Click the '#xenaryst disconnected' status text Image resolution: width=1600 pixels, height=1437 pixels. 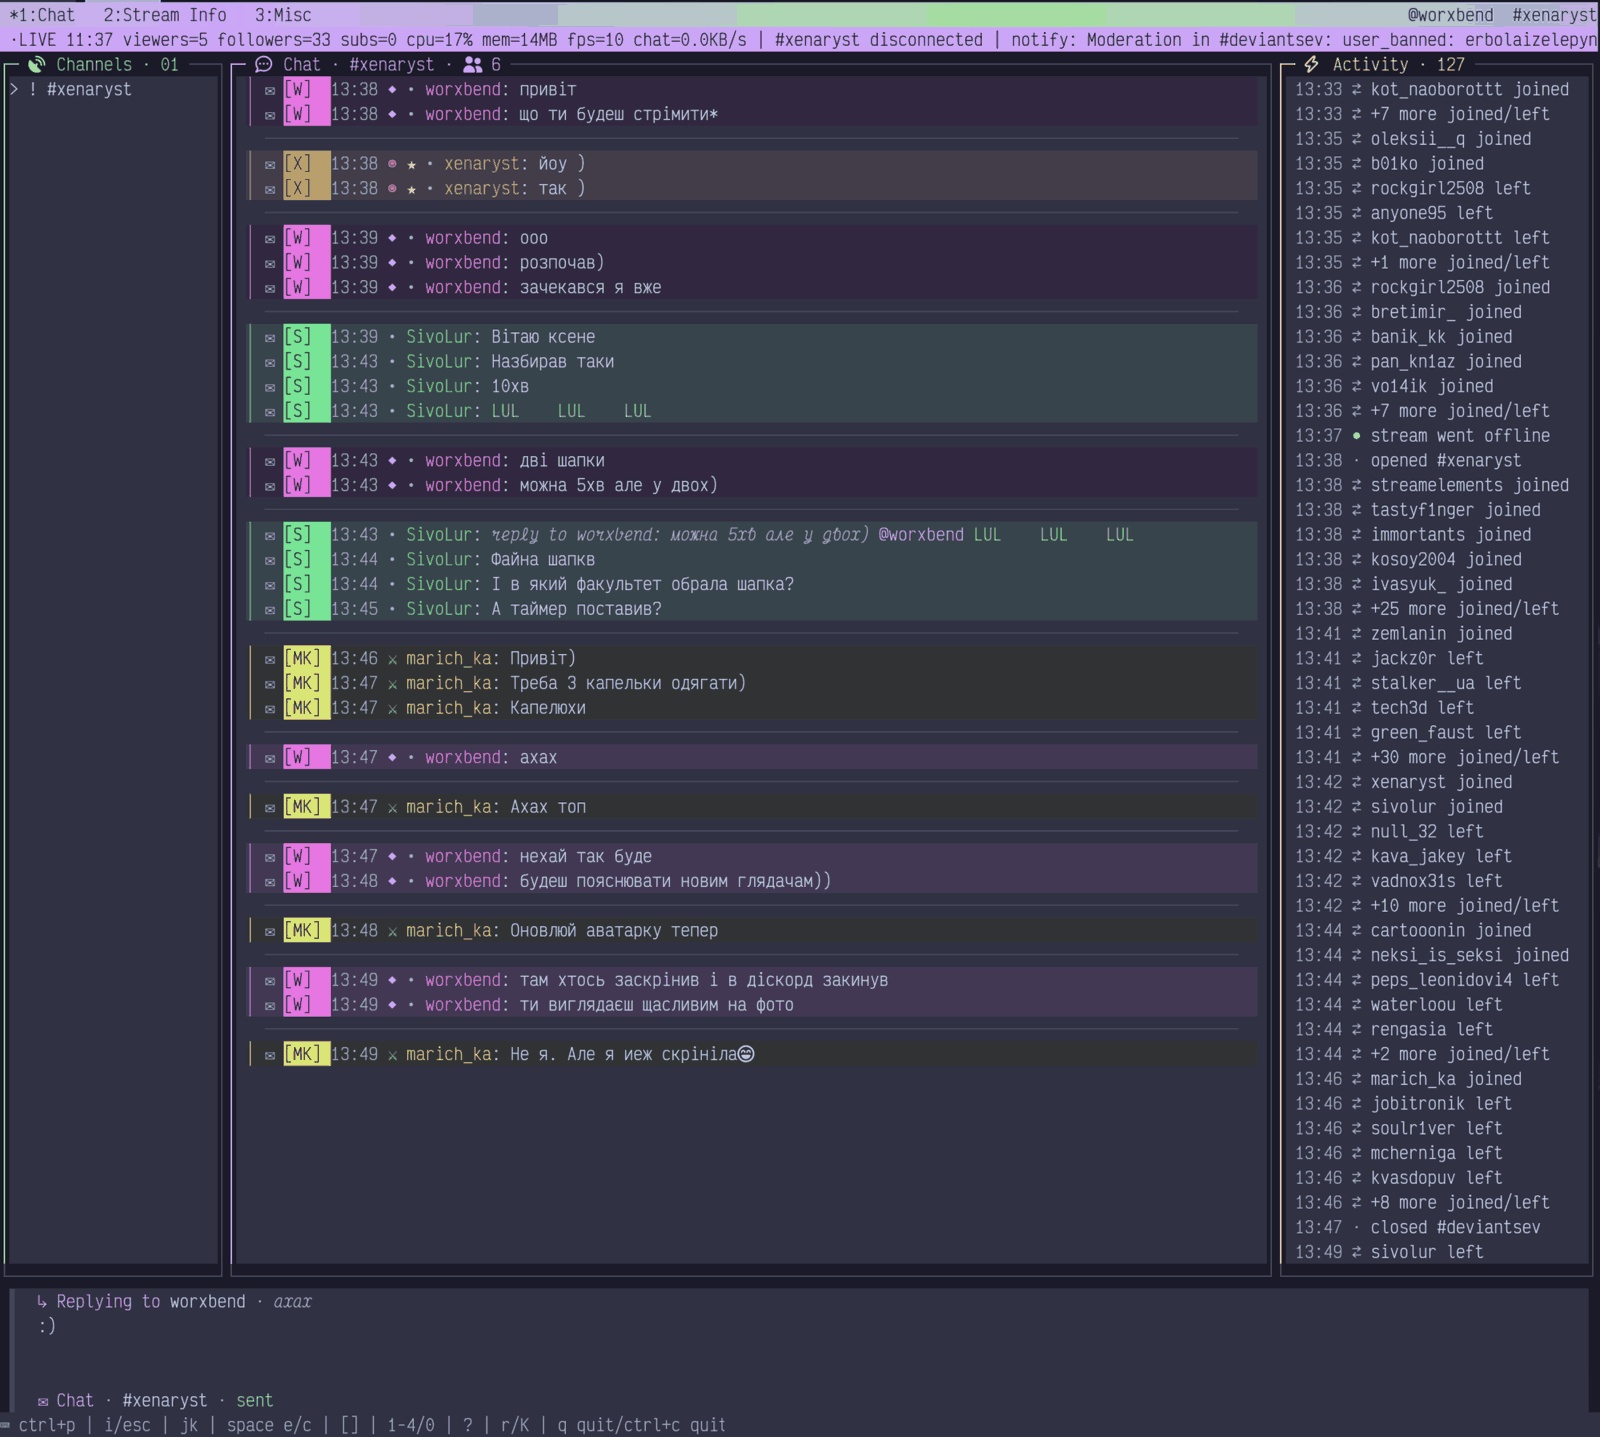pos(878,40)
